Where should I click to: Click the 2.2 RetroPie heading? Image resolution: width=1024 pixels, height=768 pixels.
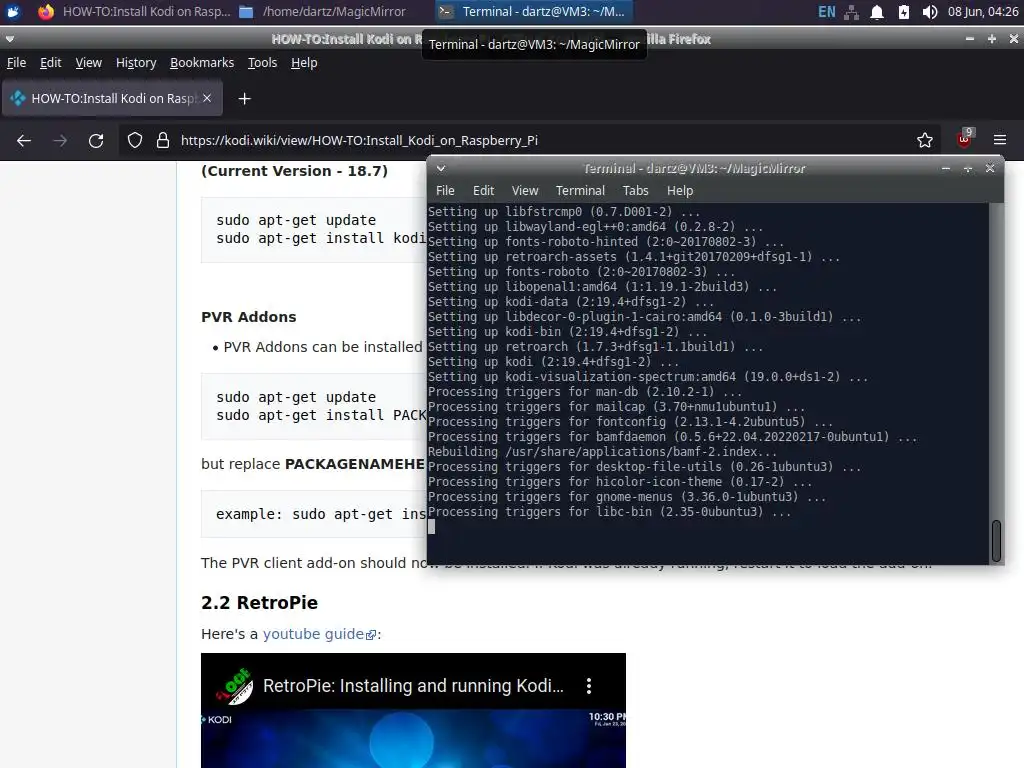259,603
